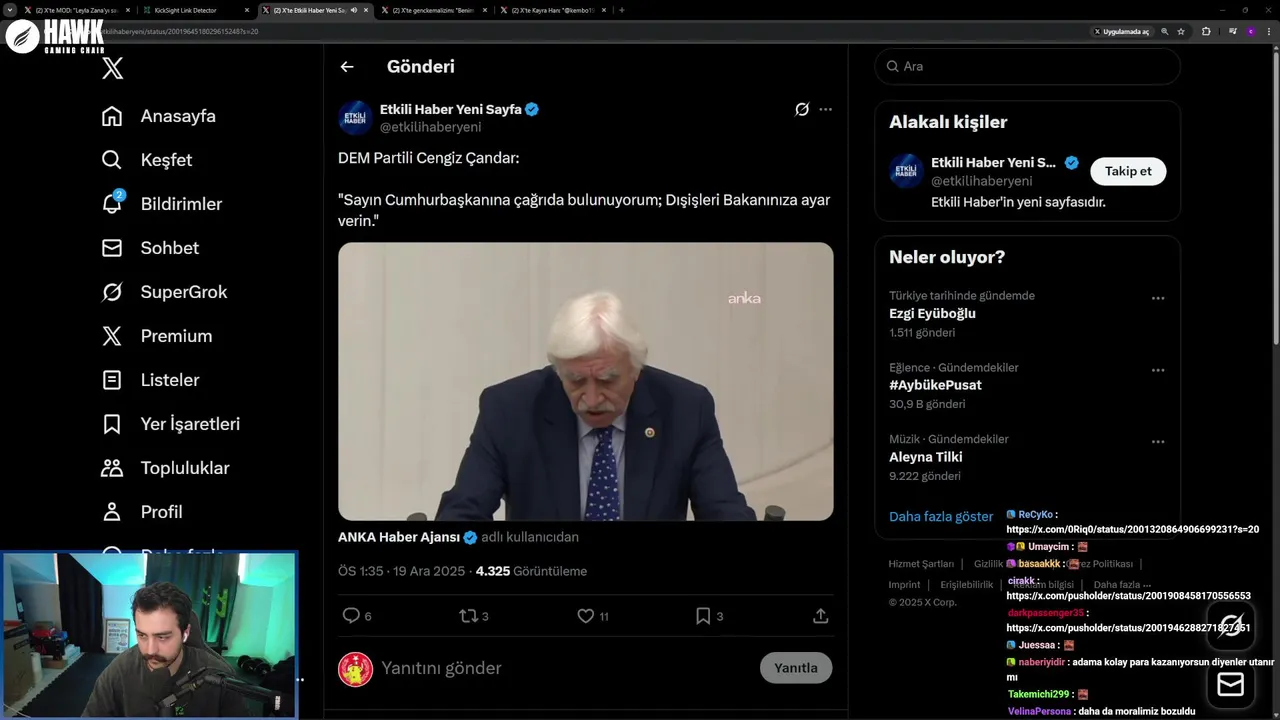The image size is (1280, 720).
Task: Close the KickSight Link Detector tab
Action: tap(247, 10)
